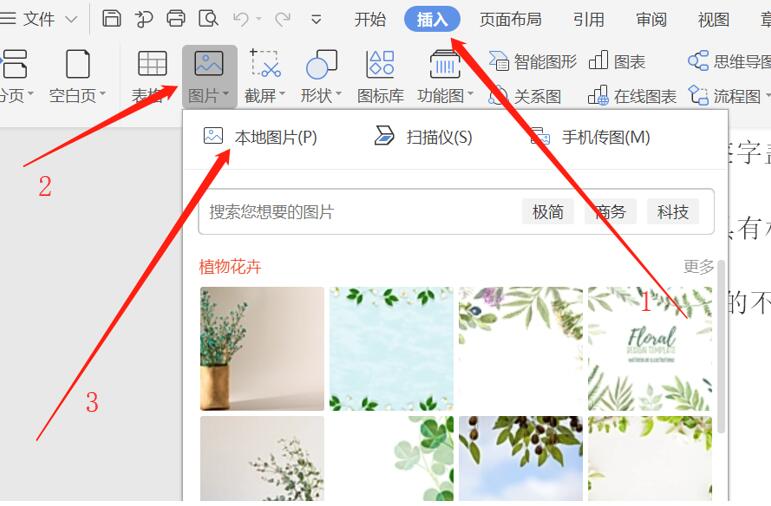771x506 pixels.
Task: Click 更多 to see more images
Action: click(698, 267)
